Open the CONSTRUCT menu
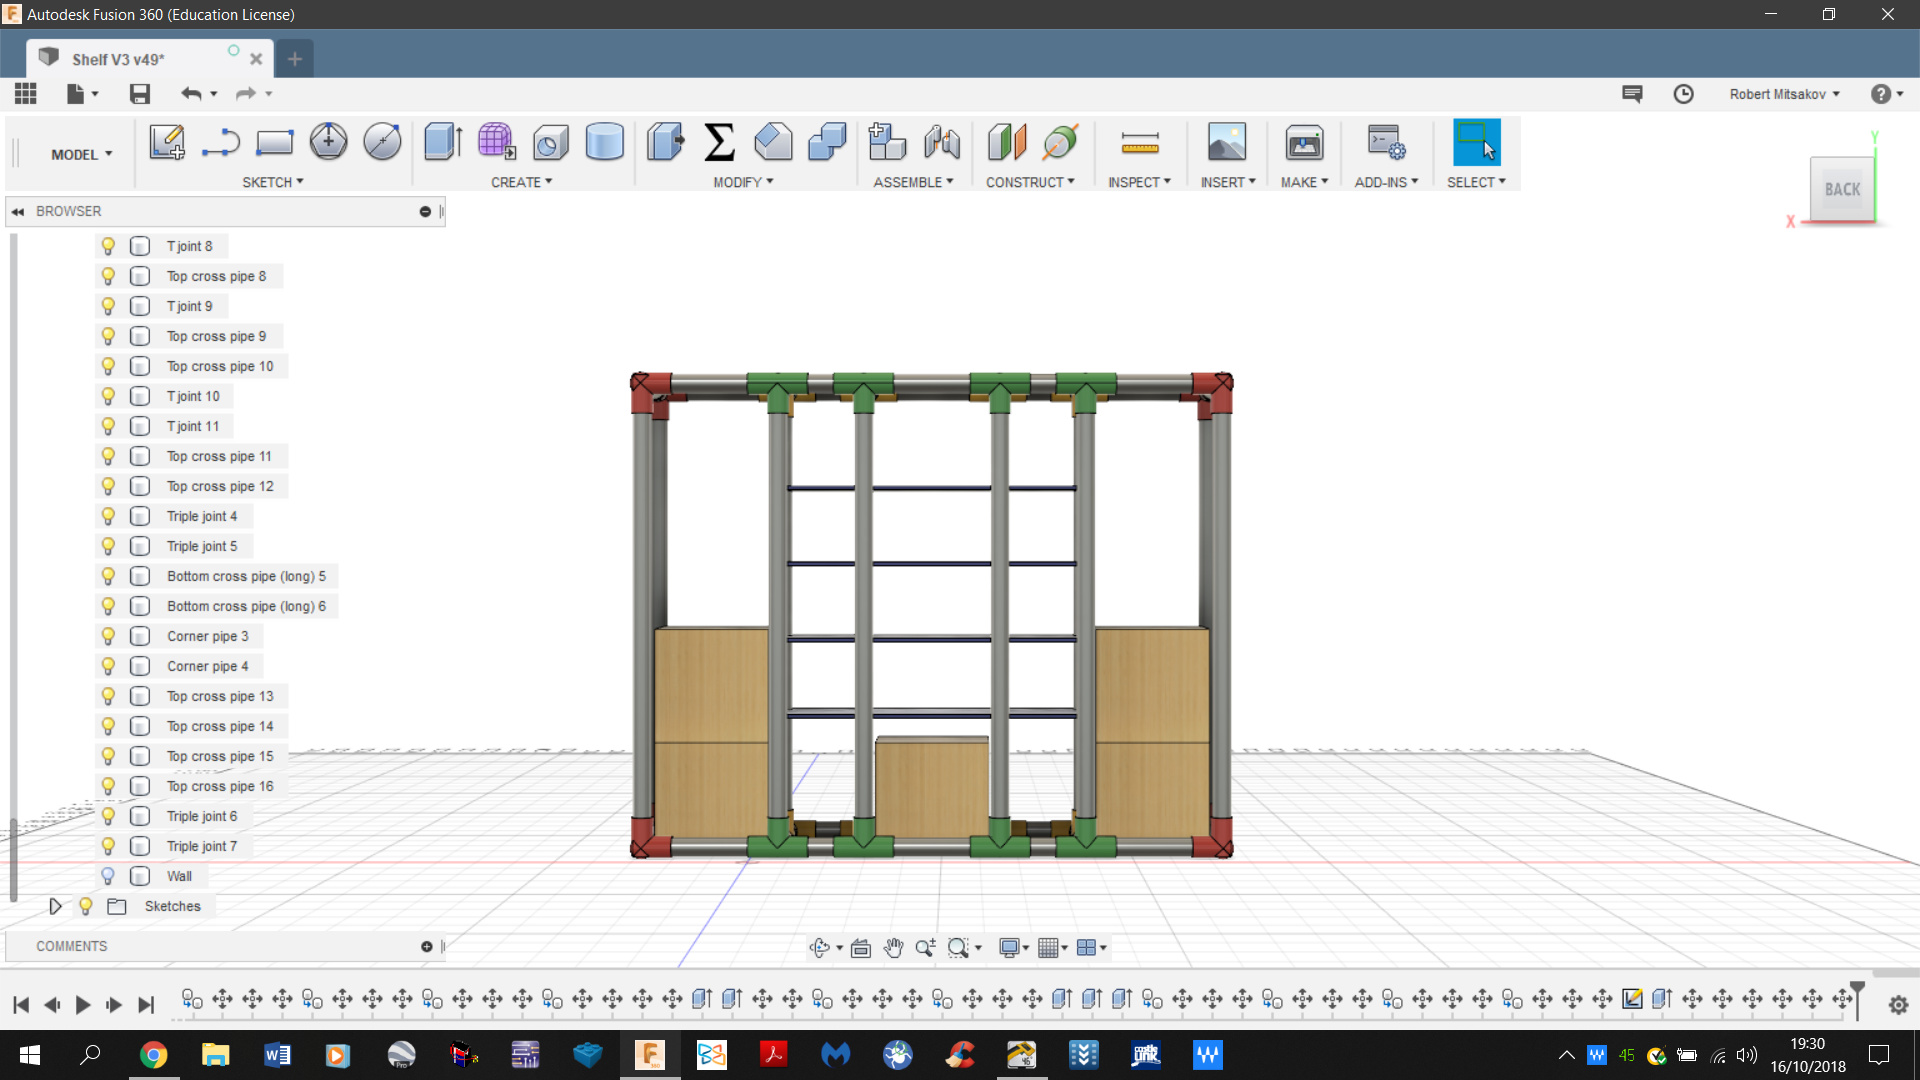 tap(1030, 182)
